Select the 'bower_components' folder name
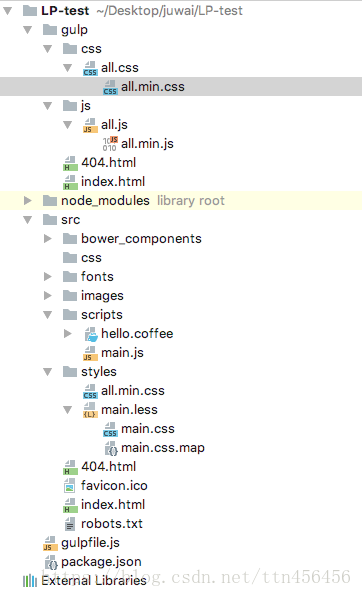This screenshot has width=362, height=597. (x=141, y=239)
